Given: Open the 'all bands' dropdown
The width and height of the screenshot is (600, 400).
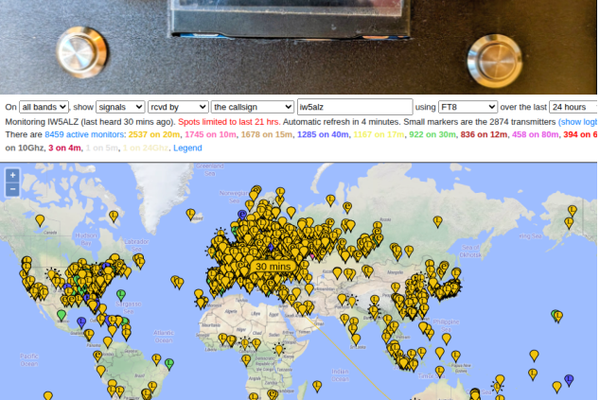Looking at the screenshot, I should [44, 107].
